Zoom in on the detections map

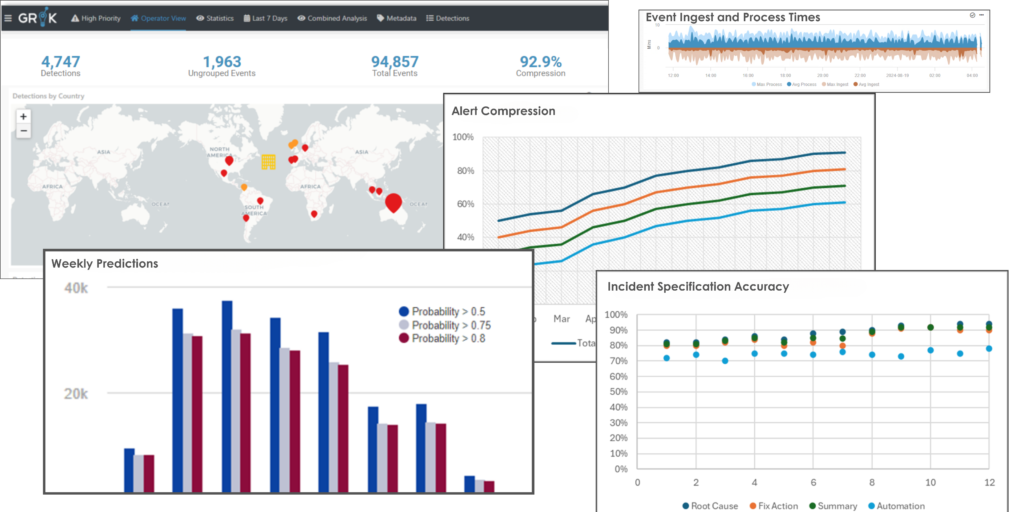23,116
